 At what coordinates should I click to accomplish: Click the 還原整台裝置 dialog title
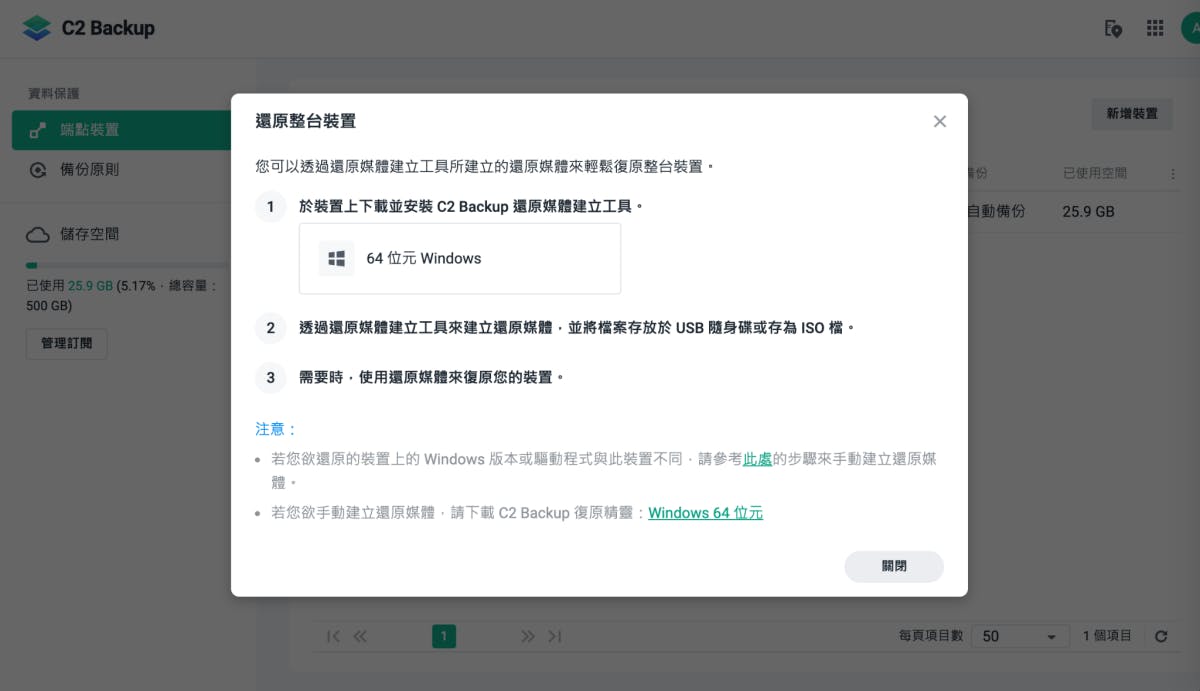click(306, 121)
